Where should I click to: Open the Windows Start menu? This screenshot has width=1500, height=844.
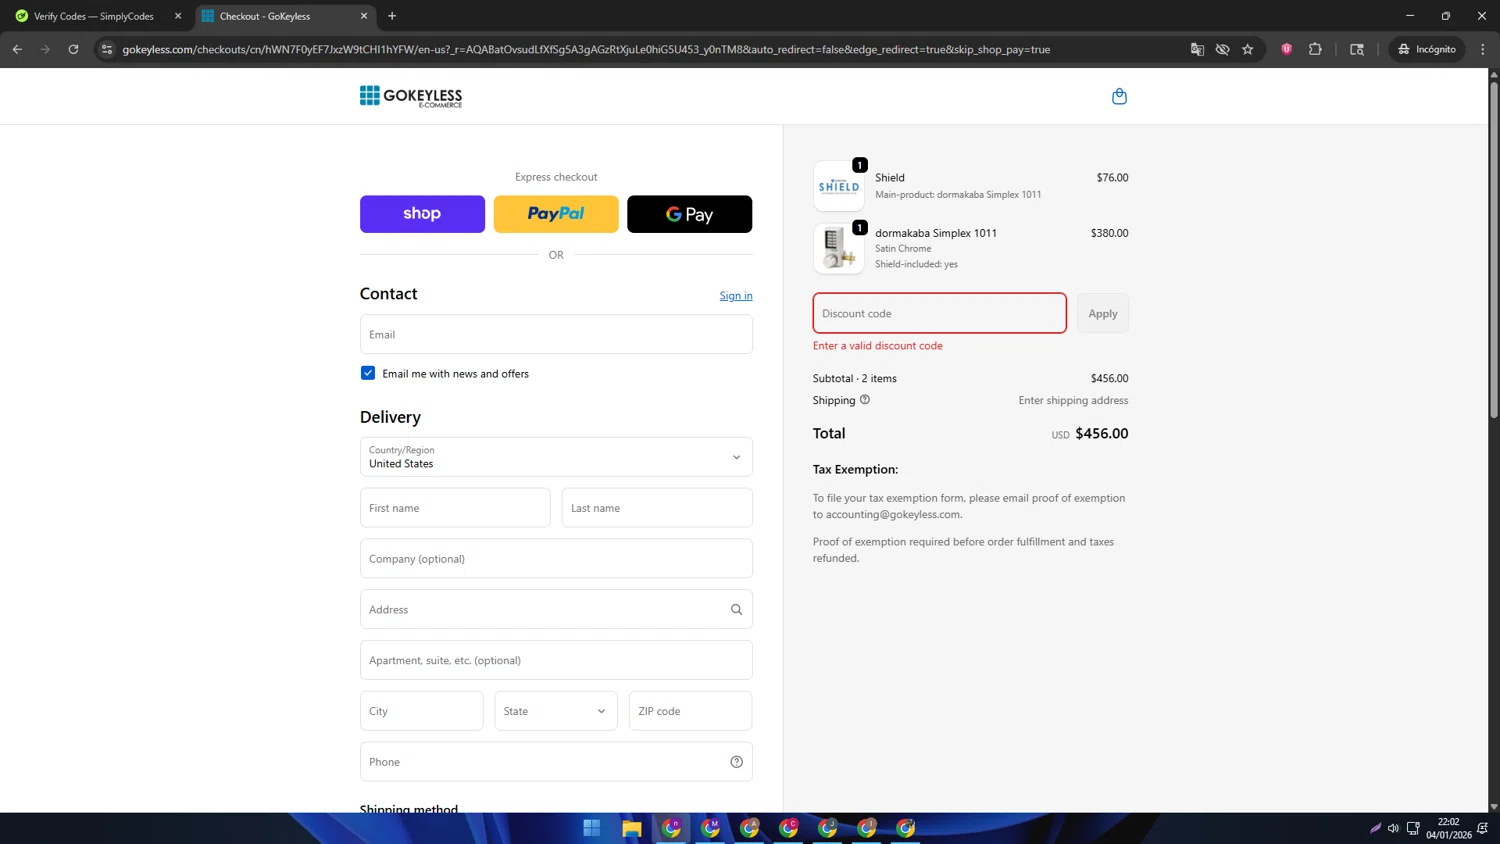click(592, 828)
